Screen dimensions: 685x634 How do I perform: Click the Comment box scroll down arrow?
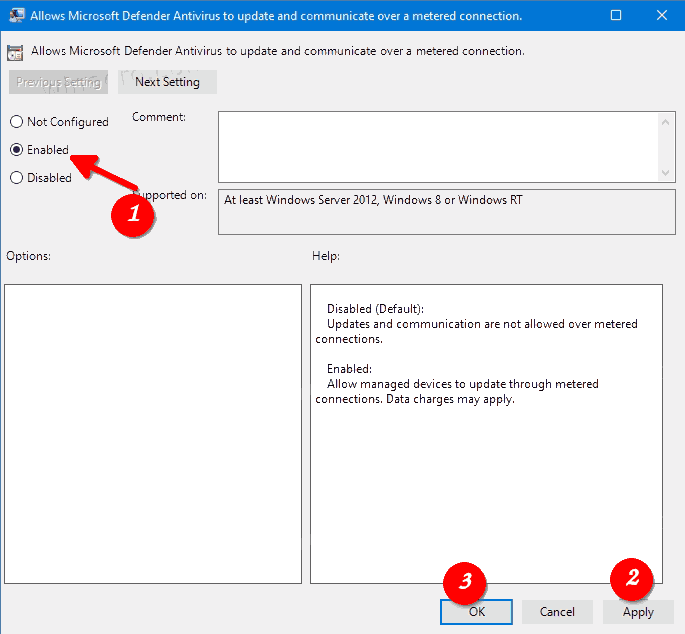click(x=665, y=173)
